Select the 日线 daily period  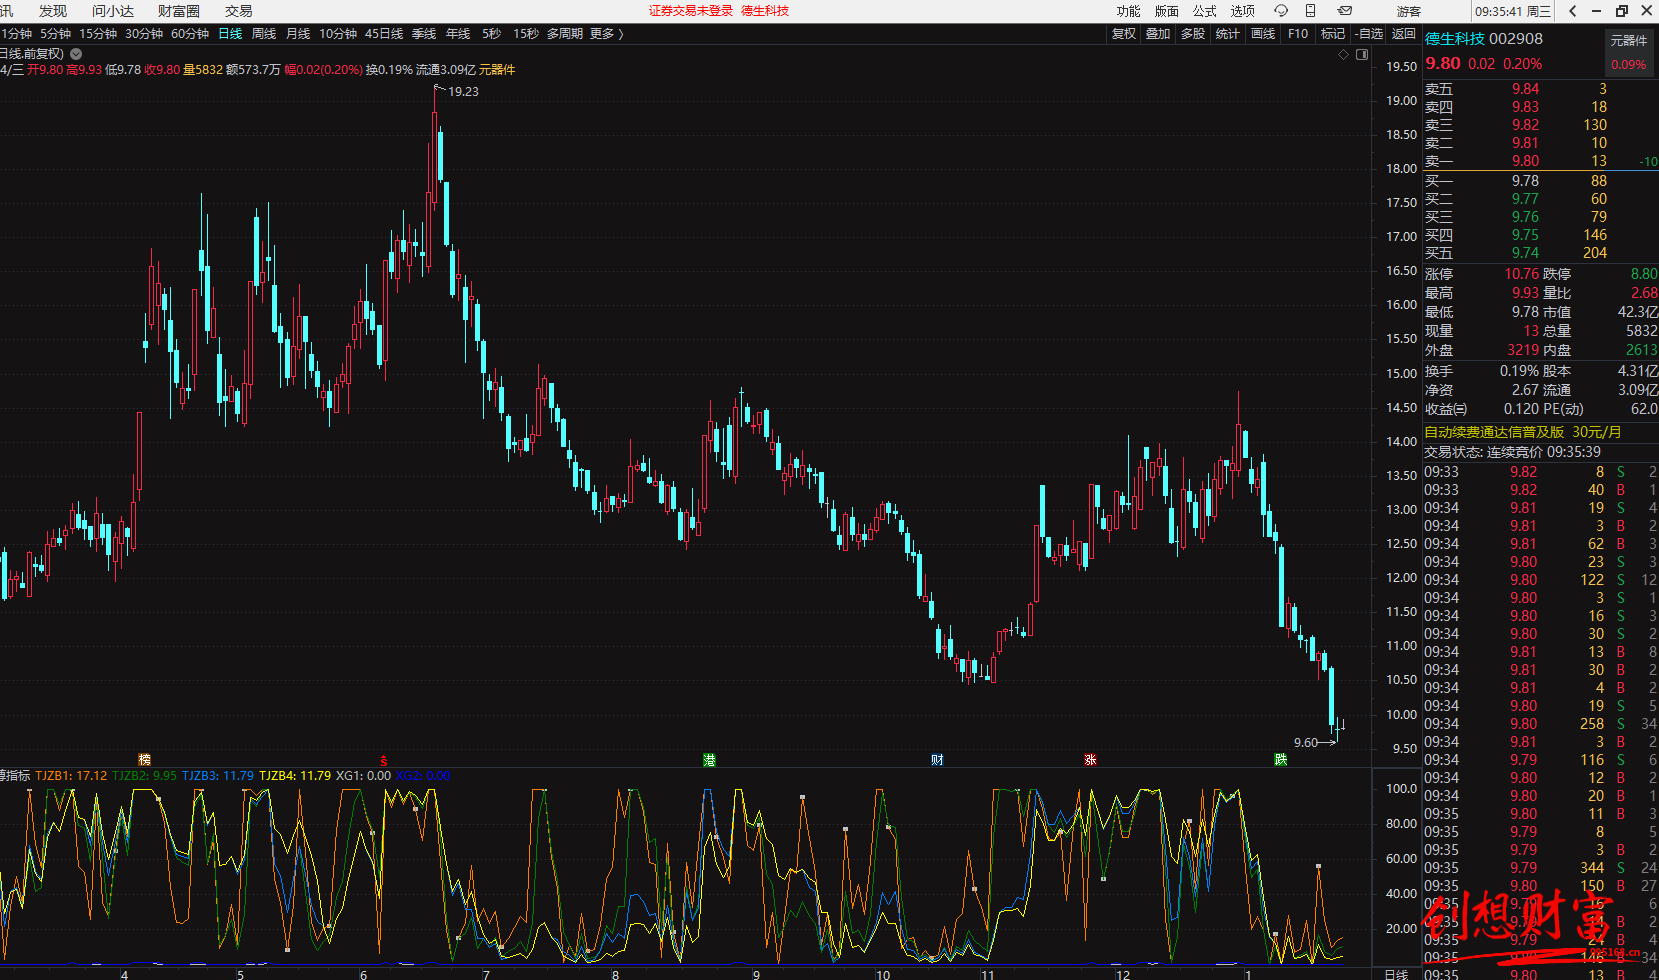(x=230, y=34)
